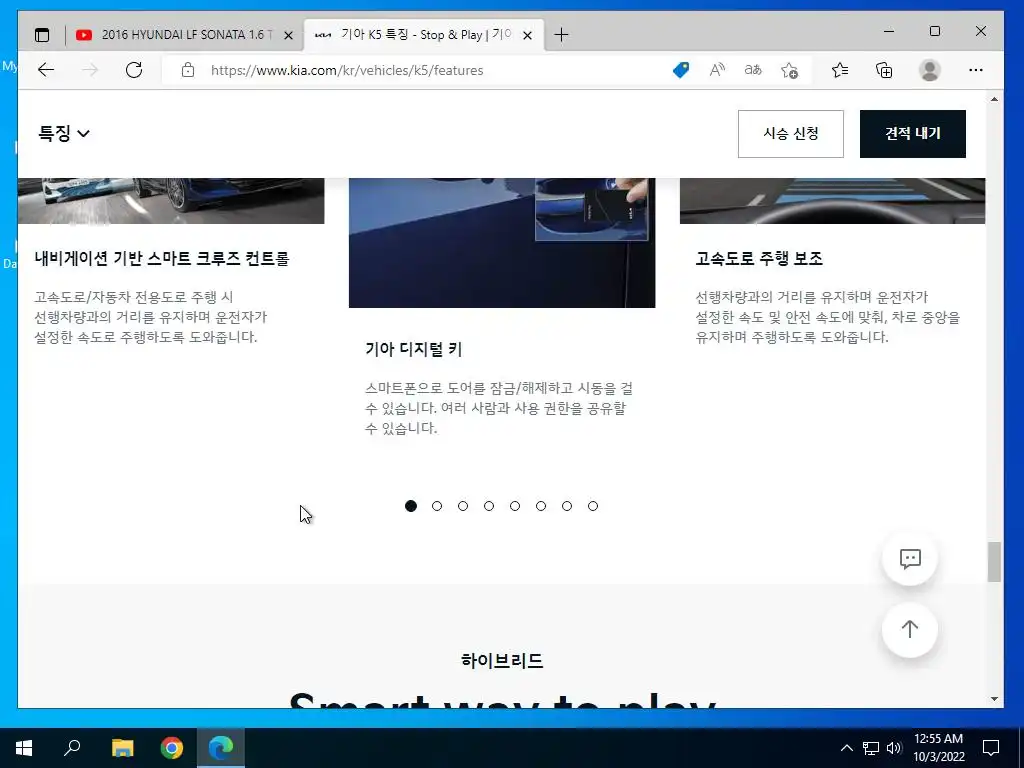Go back to the previous page
1024x768 pixels.
[x=46, y=70]
